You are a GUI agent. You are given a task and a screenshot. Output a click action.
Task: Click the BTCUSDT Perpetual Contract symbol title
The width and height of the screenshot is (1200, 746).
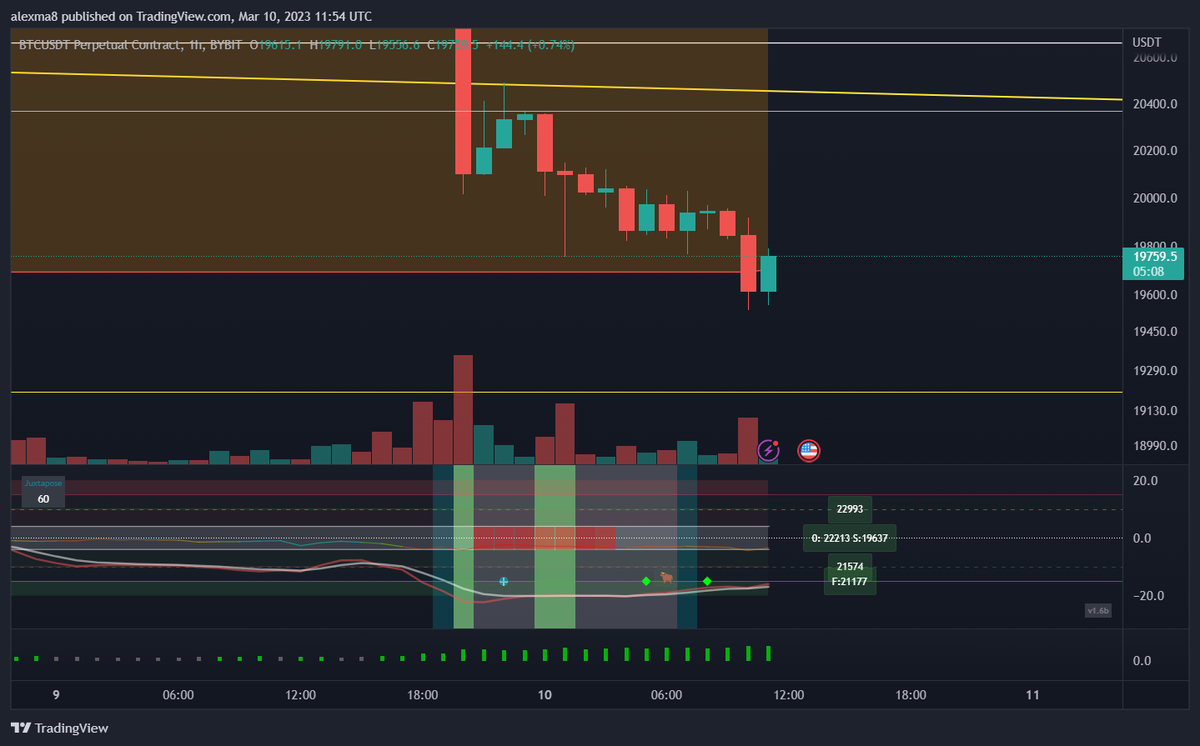101,44
